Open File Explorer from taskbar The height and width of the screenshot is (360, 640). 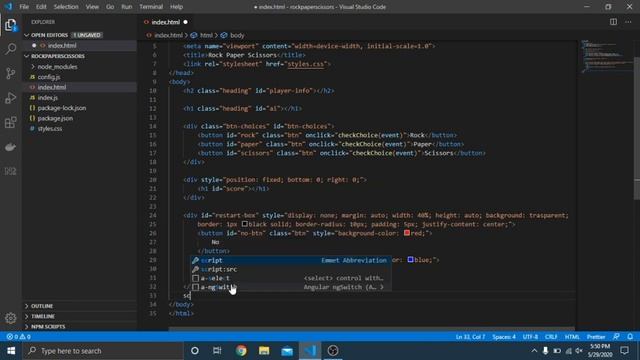pos(264,351)
